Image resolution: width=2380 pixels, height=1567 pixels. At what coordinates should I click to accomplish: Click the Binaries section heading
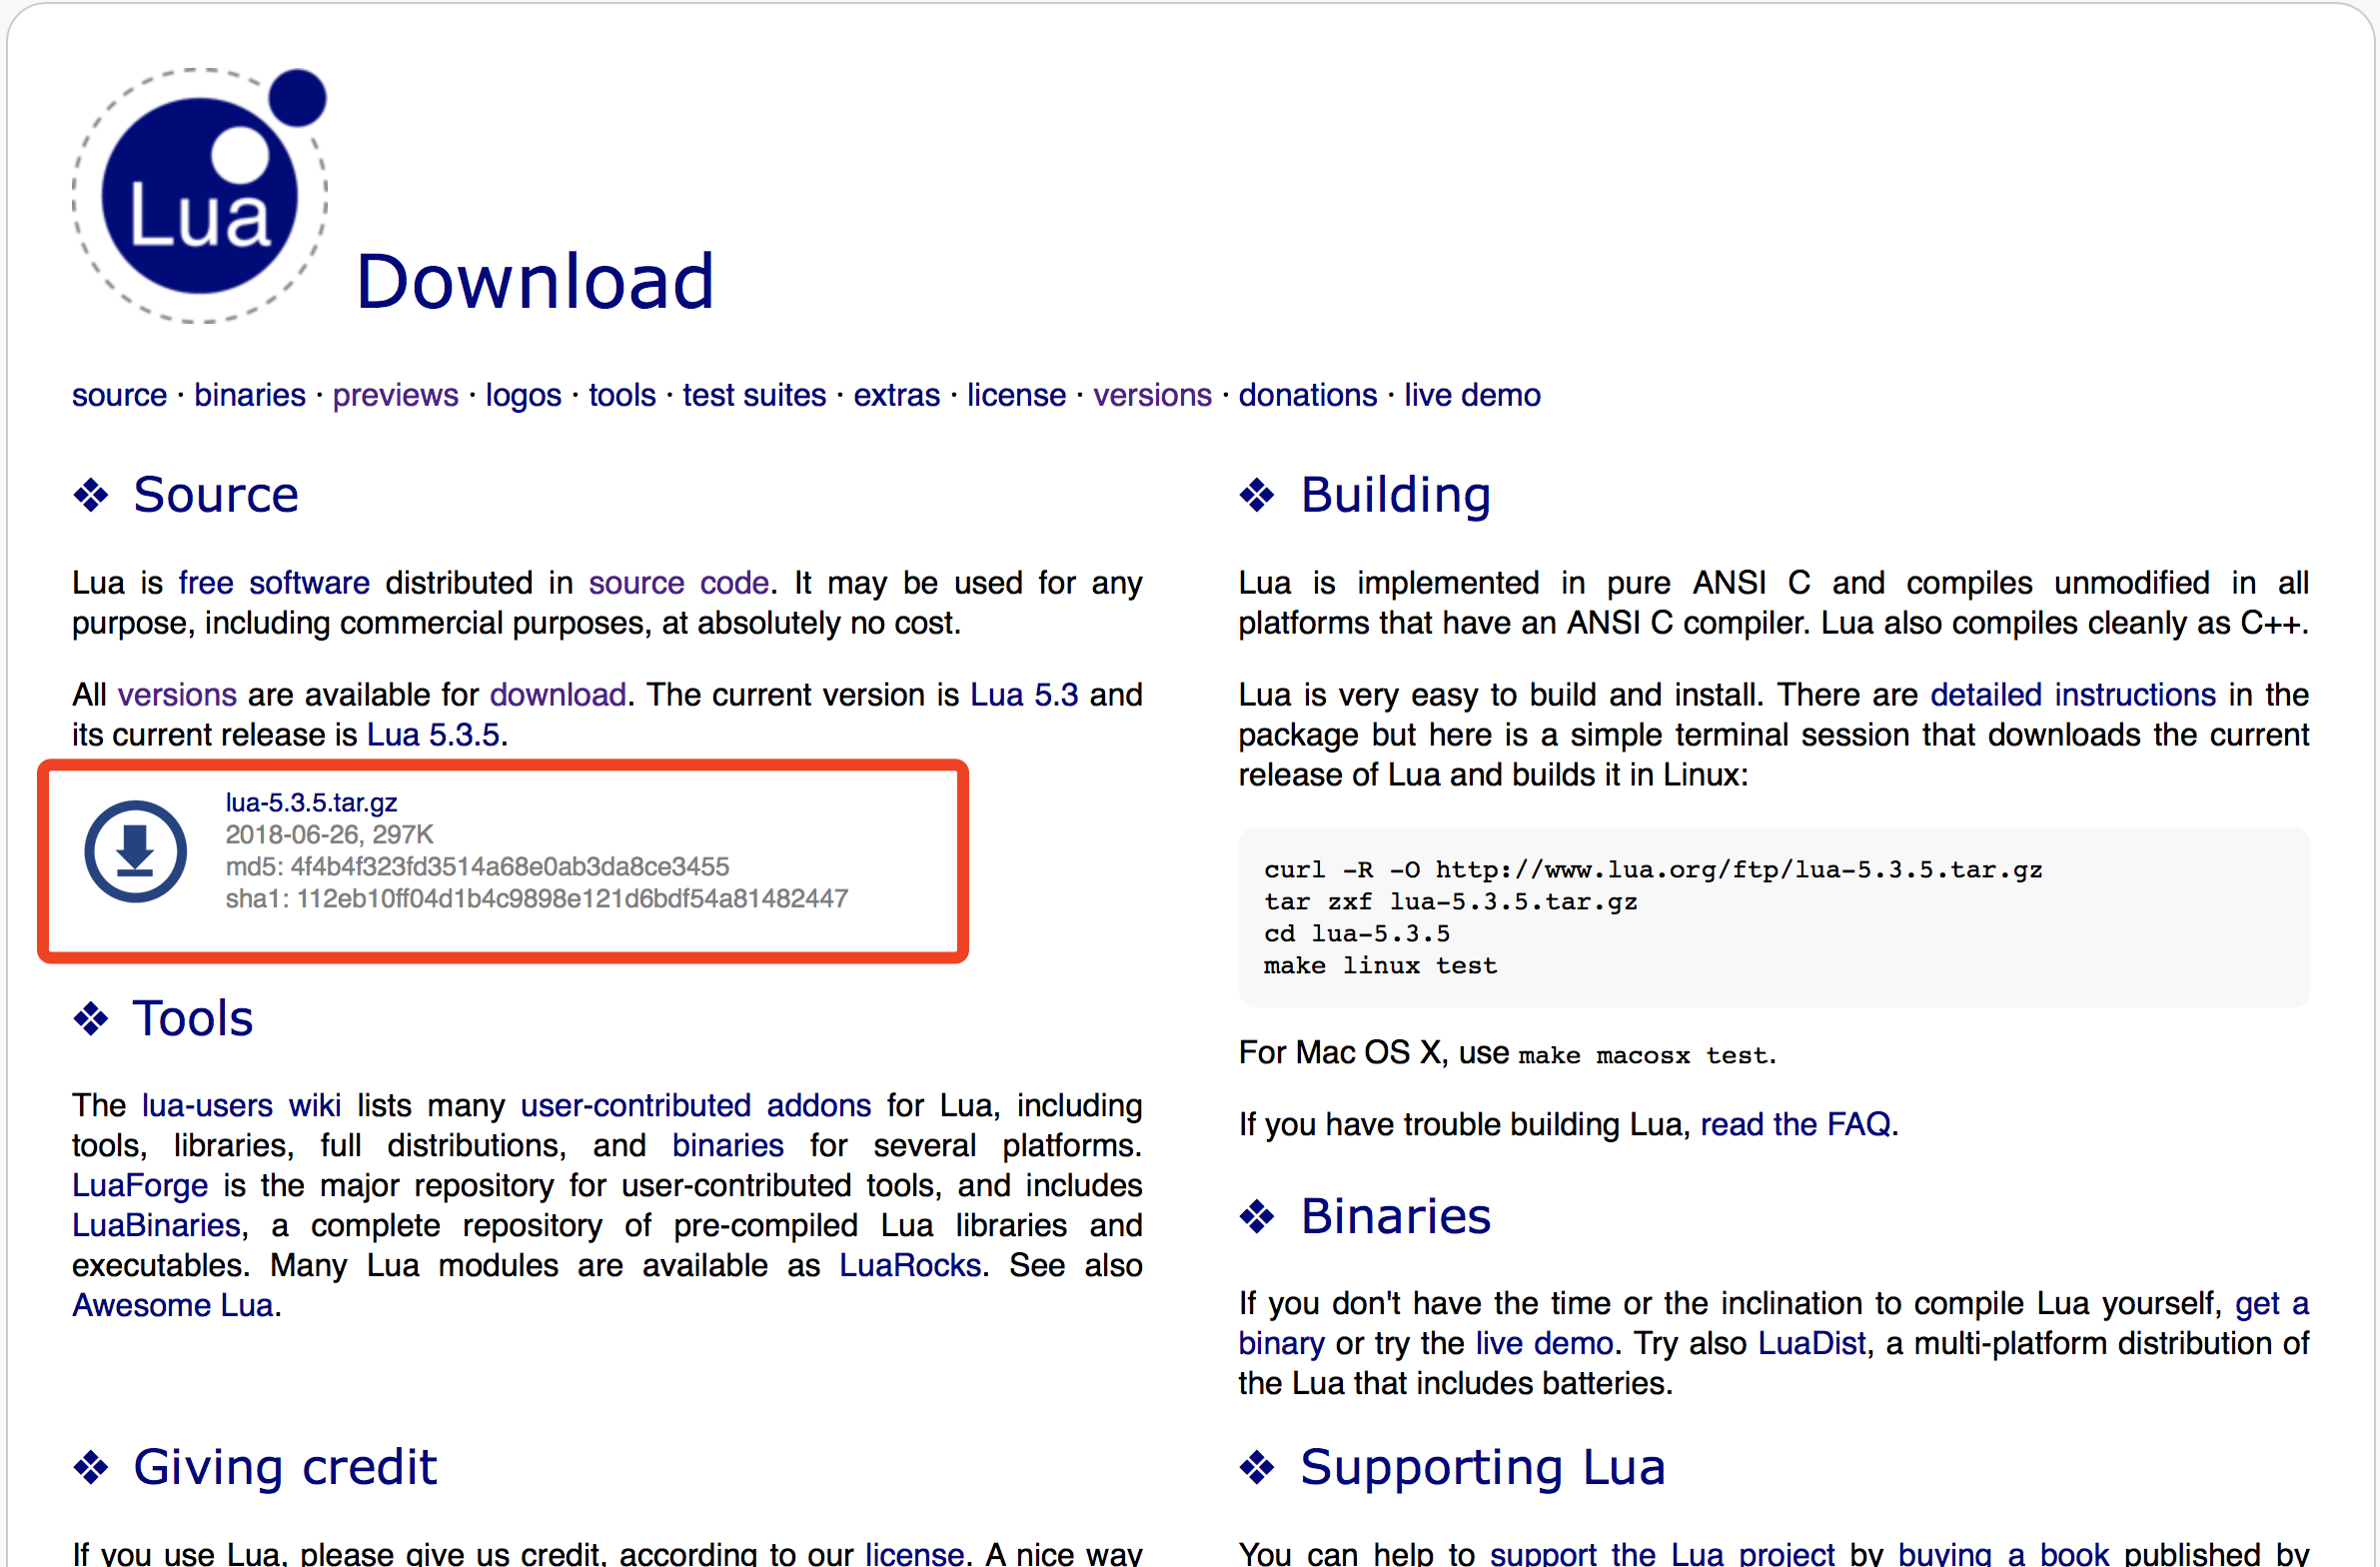pyautogui.click(x=1396, y=1216)
